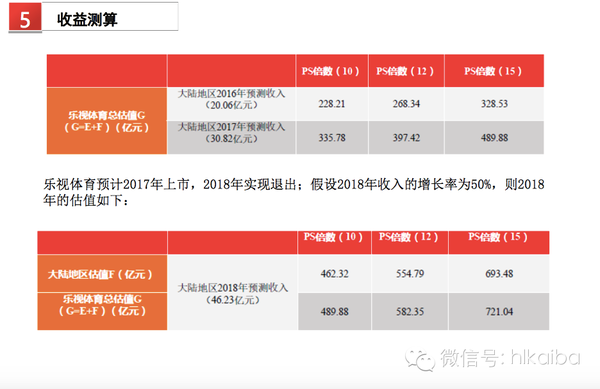Click the paragraph about 乐视体育预计2017年上市
This screenshot has height=389, width=600.
pos(293,192)
